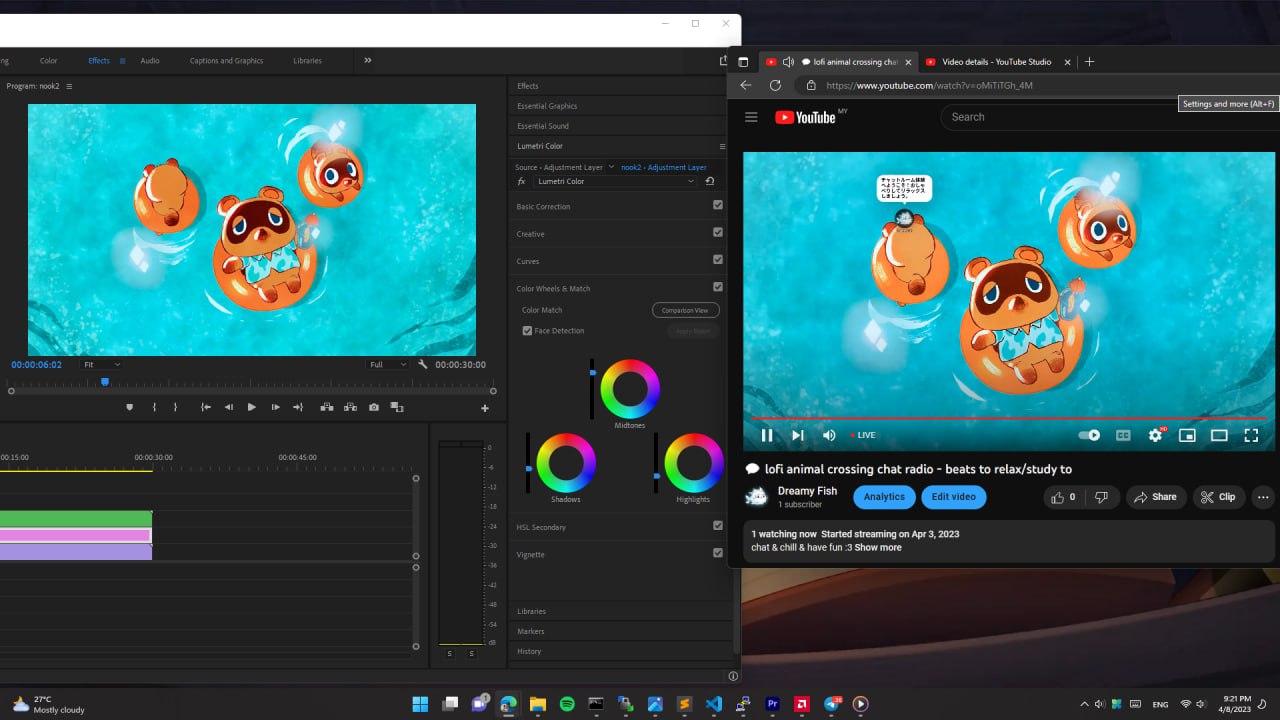Viewport: 1280px width, 720px height.
Task: Open the Full playback resolution dropdown
Action: [388, 365]
